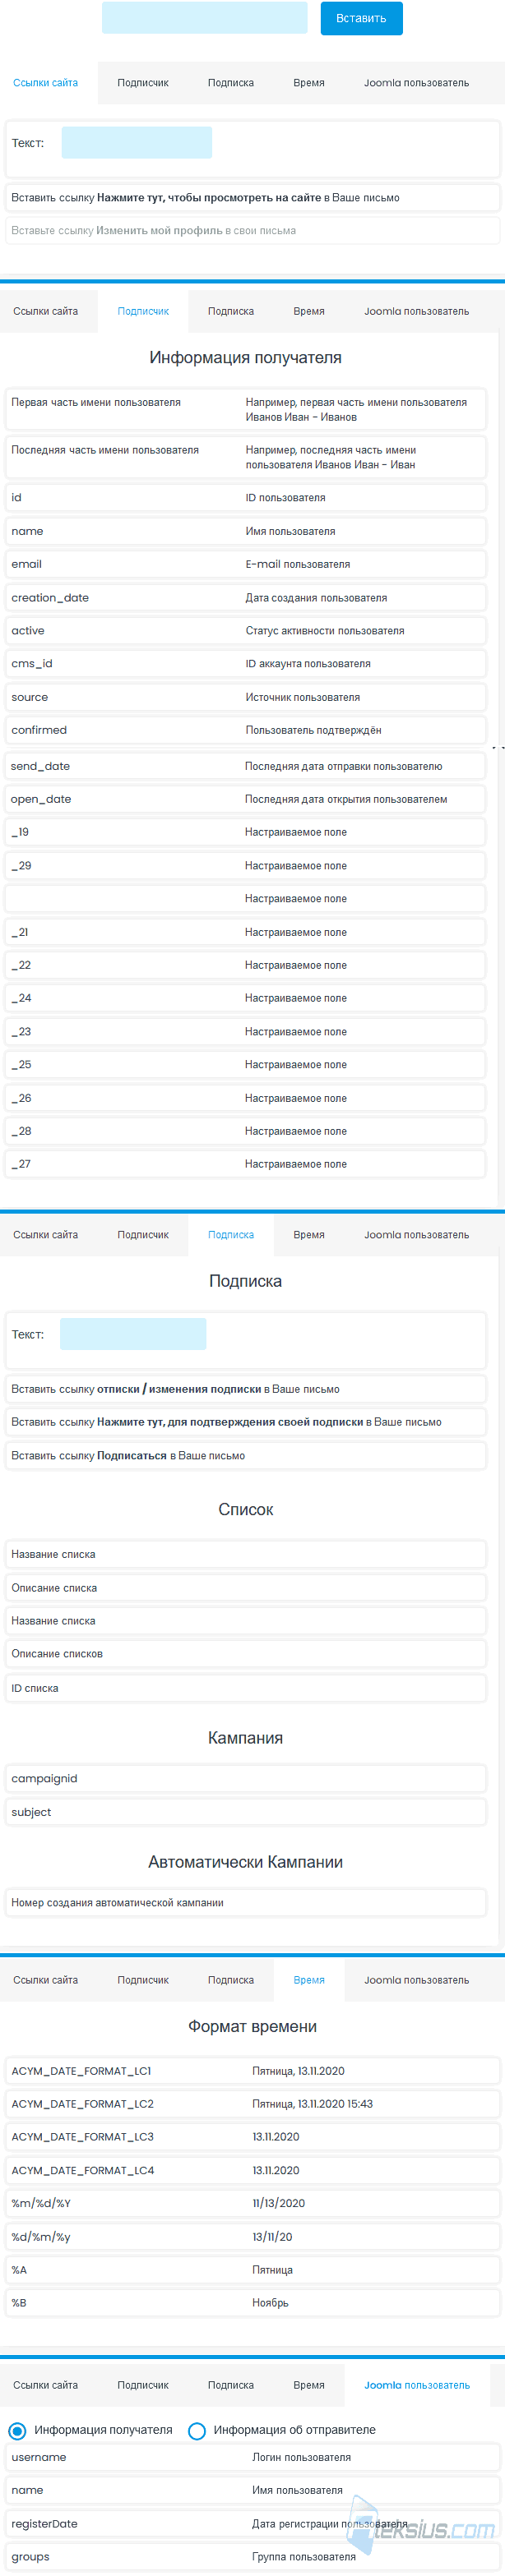This screenshot has width=505, height=2576.
Task: Pick the open_date row
Action: (x=245, y=799)
